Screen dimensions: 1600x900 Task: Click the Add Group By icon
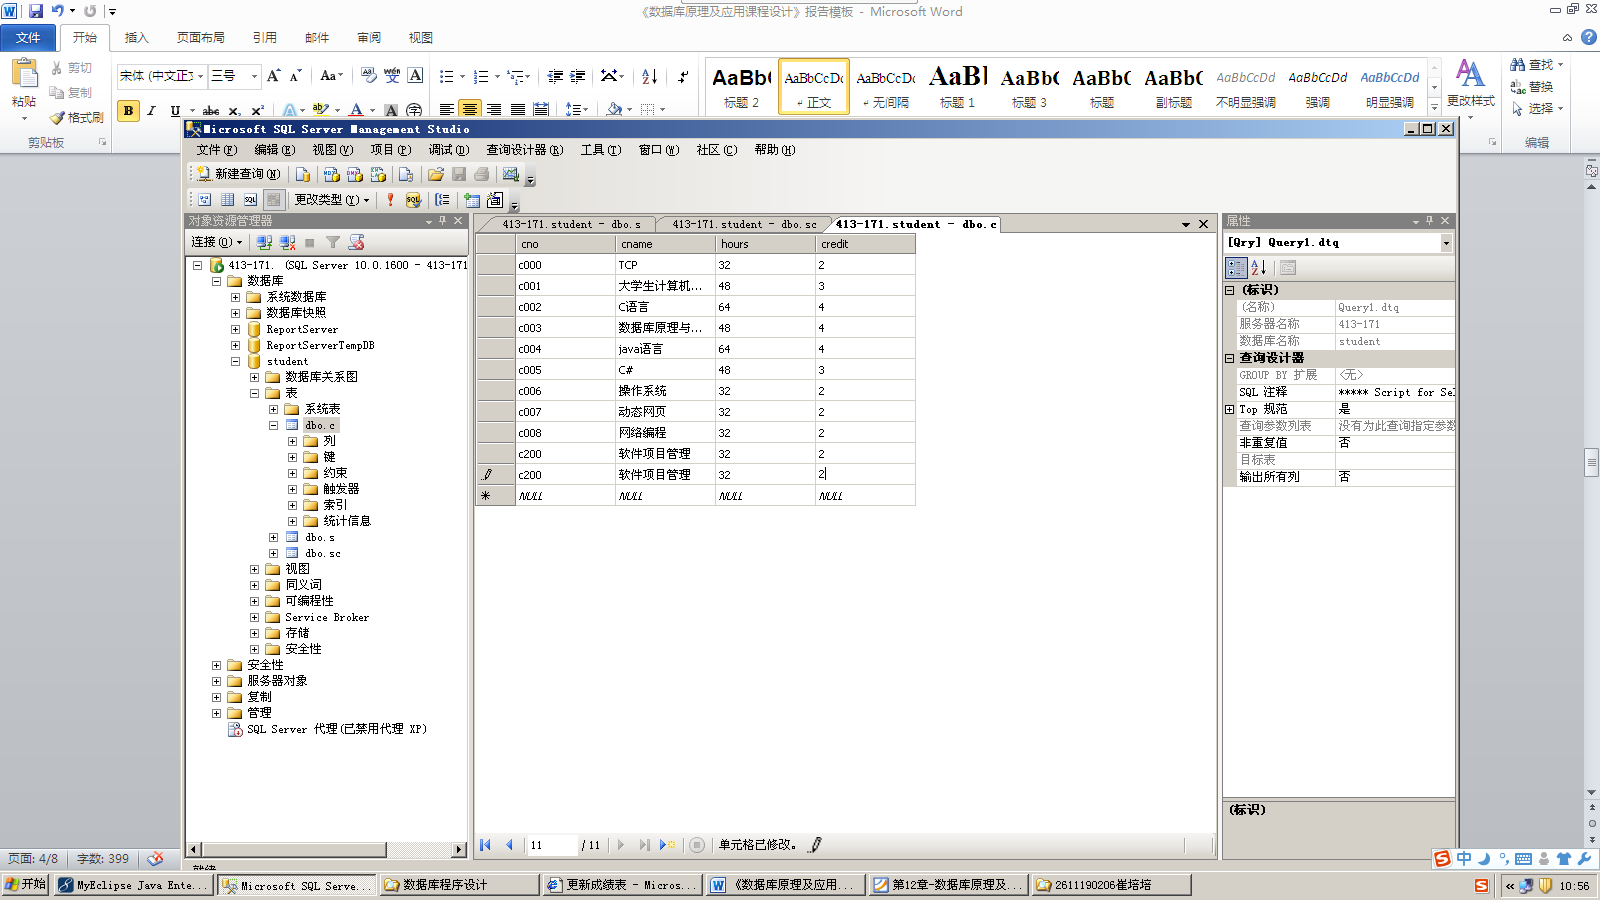coord(442,200)
